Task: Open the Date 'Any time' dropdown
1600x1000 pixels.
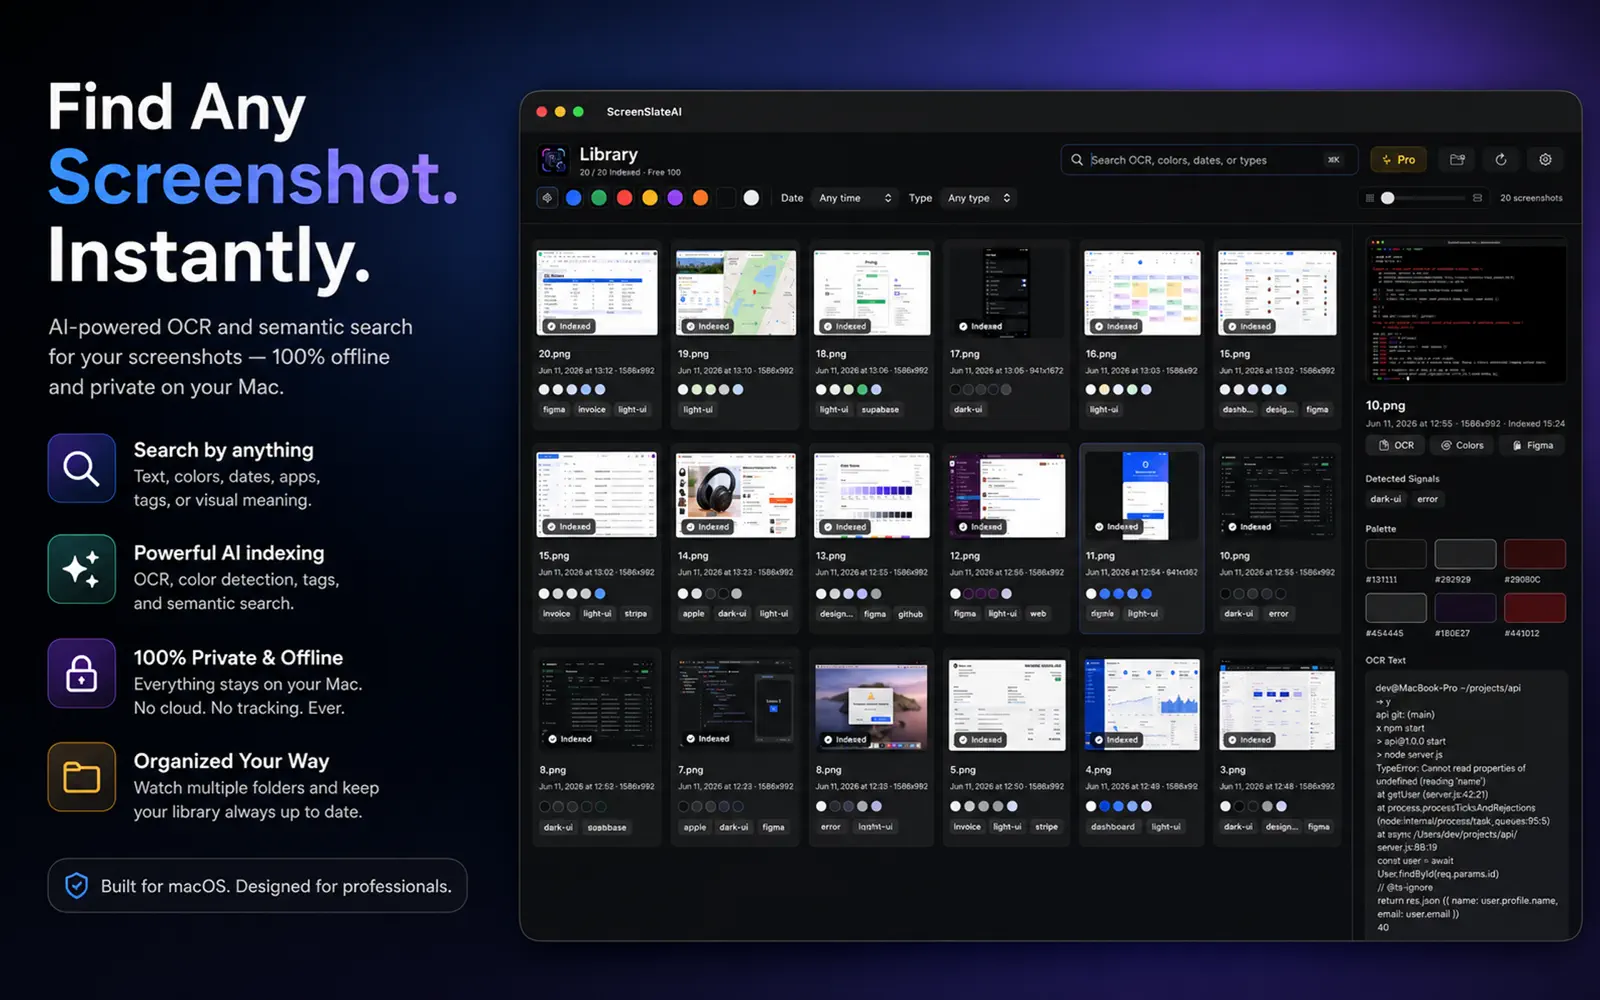Action: (855, 198)
